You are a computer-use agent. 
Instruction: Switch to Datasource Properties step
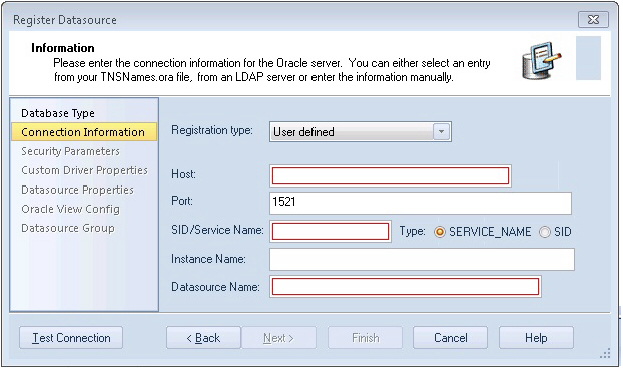(x=77, y=190)
